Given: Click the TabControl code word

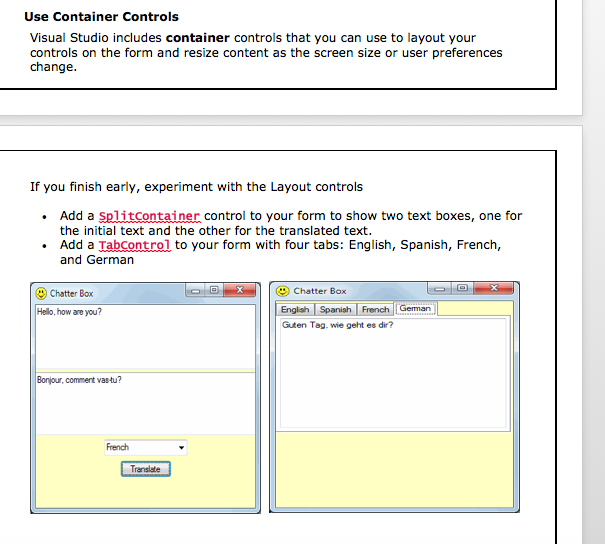Looking at the screenshot, I should 134,245.
